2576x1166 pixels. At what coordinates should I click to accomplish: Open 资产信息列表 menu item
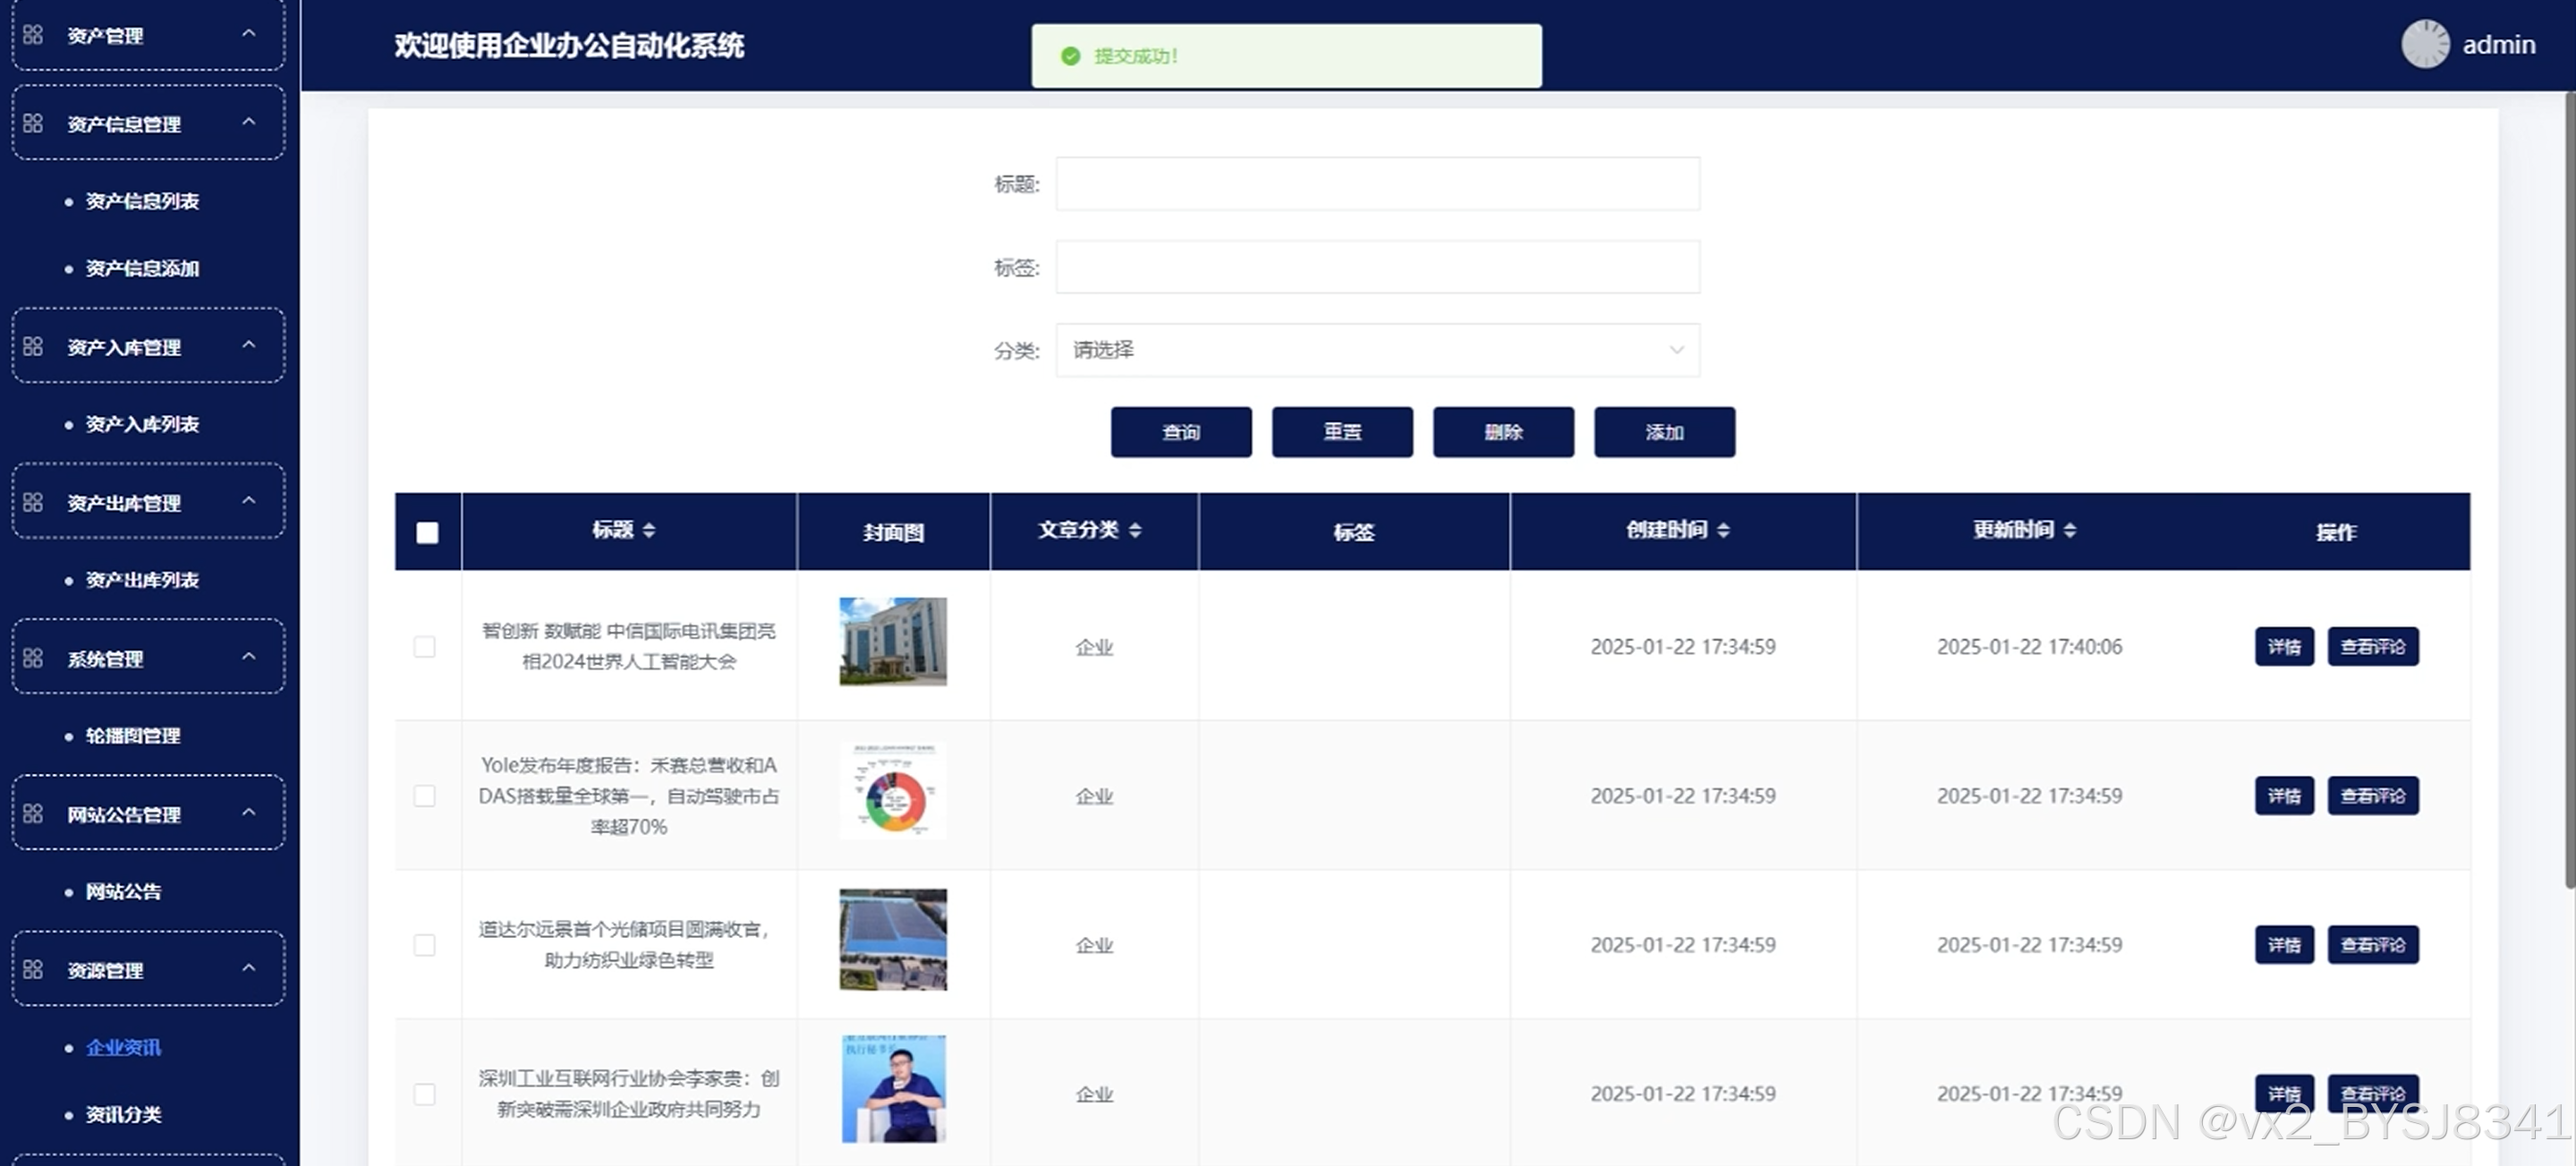click(142, 201)
